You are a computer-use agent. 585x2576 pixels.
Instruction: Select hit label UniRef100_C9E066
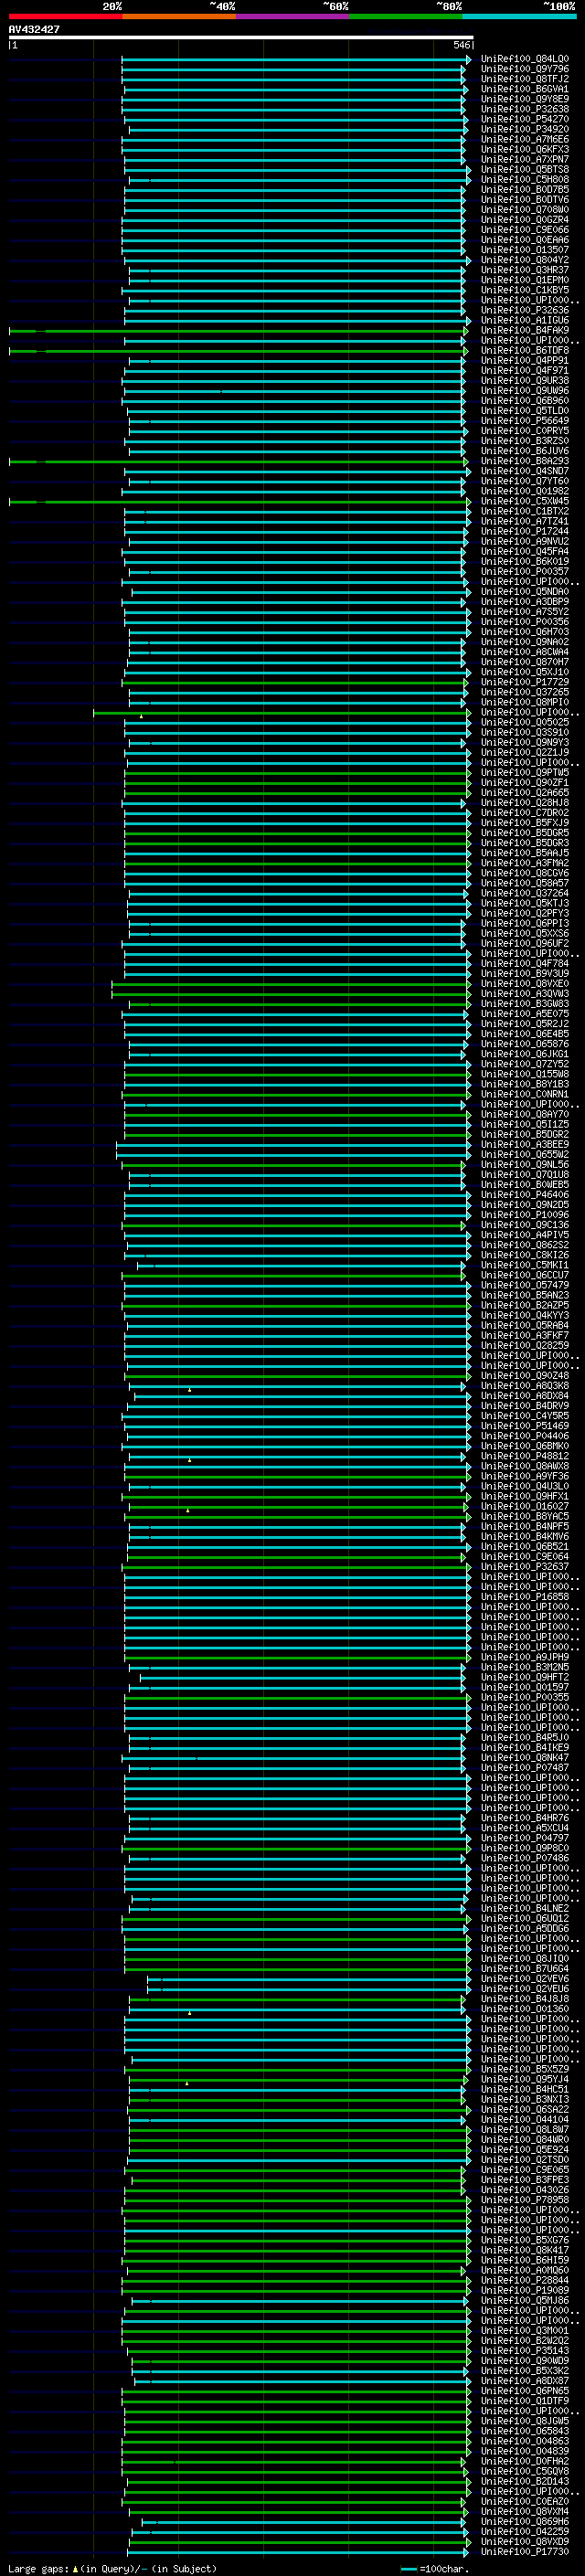524,230
